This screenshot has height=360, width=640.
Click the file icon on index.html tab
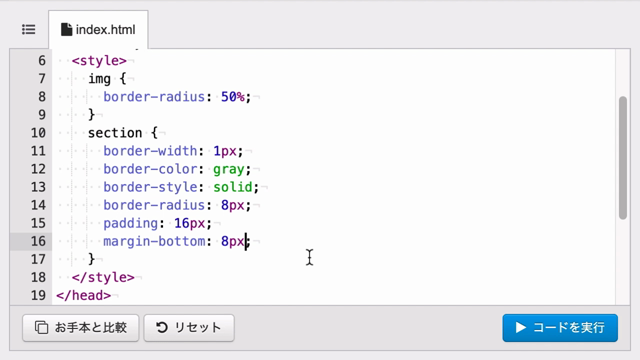(x=67, y=29)
